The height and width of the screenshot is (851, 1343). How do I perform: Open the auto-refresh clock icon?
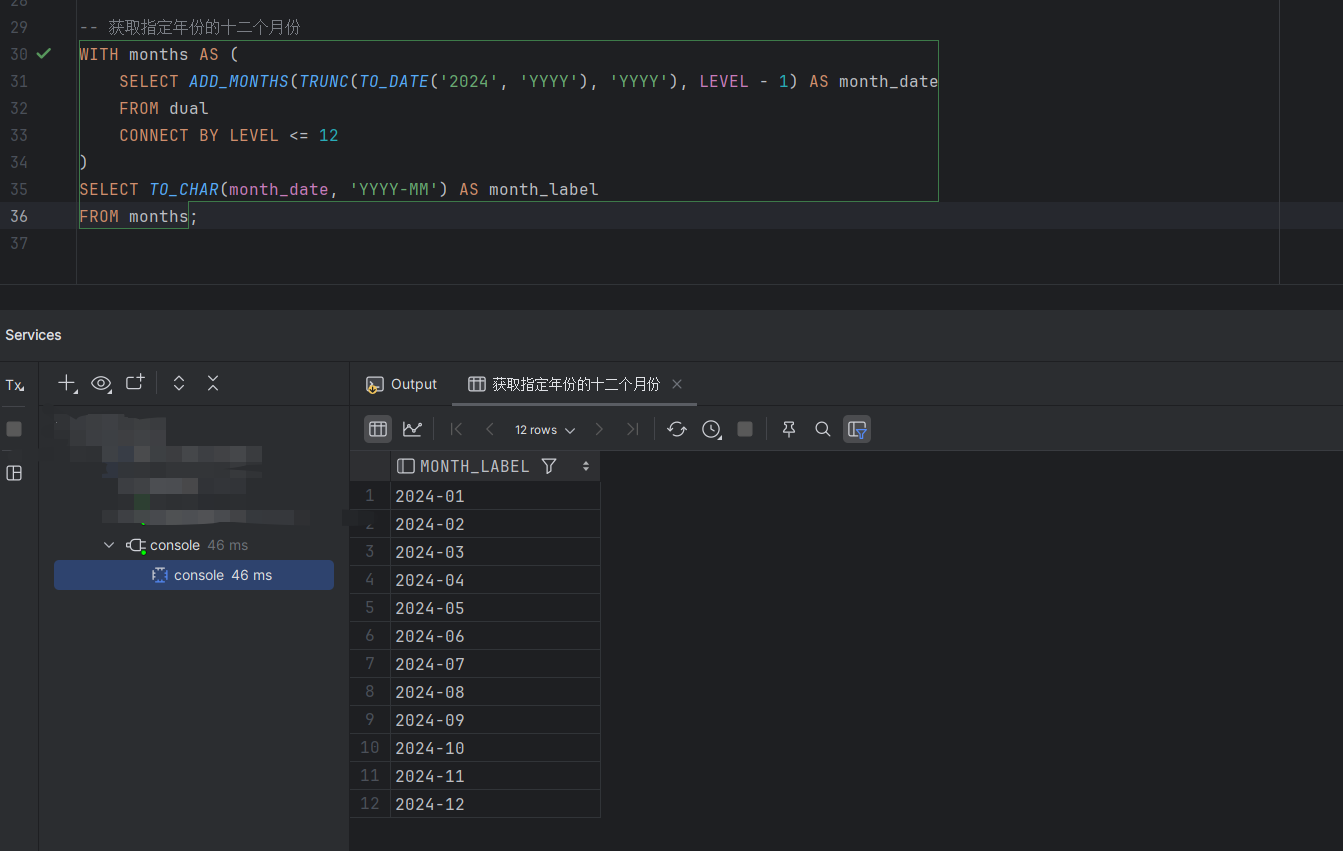point(711,429)
